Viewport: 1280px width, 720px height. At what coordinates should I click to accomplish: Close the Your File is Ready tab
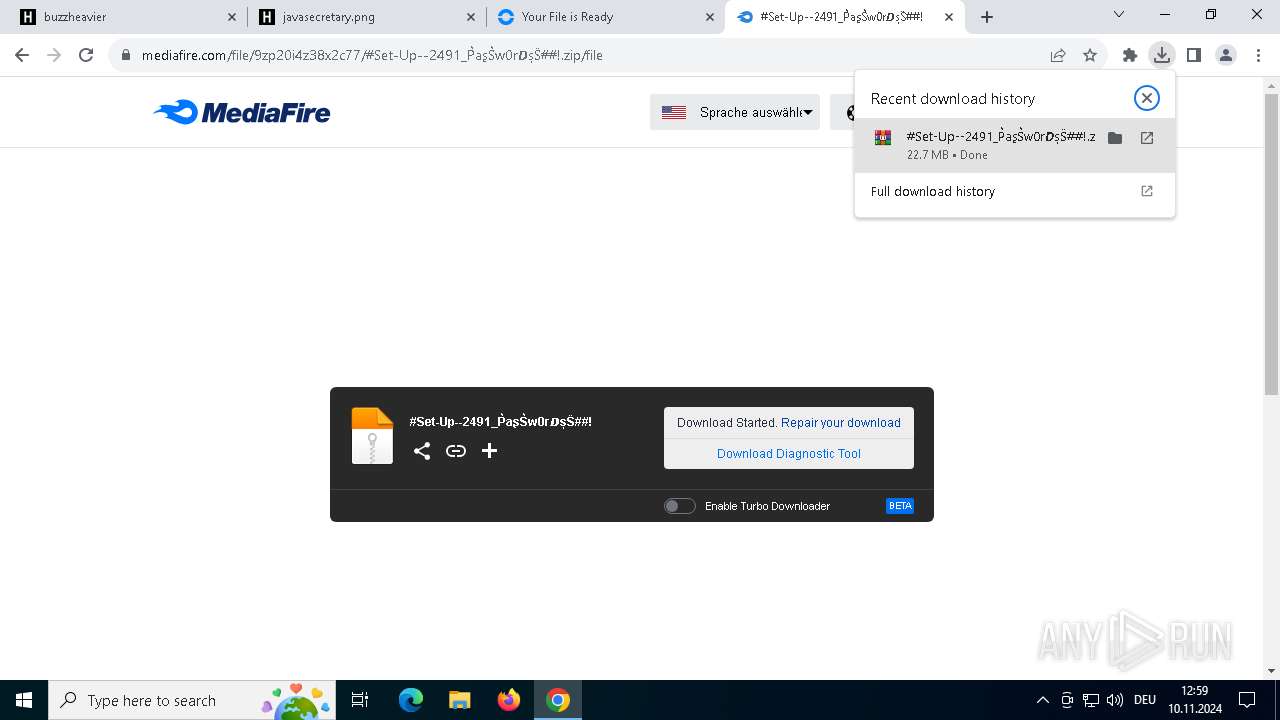[x=709, y=17]
